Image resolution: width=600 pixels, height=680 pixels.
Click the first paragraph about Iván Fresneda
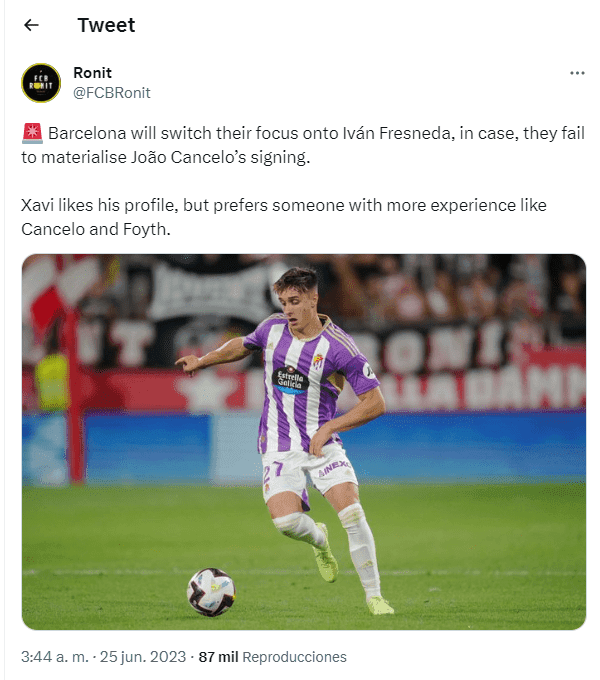click(x=303, y=145)
